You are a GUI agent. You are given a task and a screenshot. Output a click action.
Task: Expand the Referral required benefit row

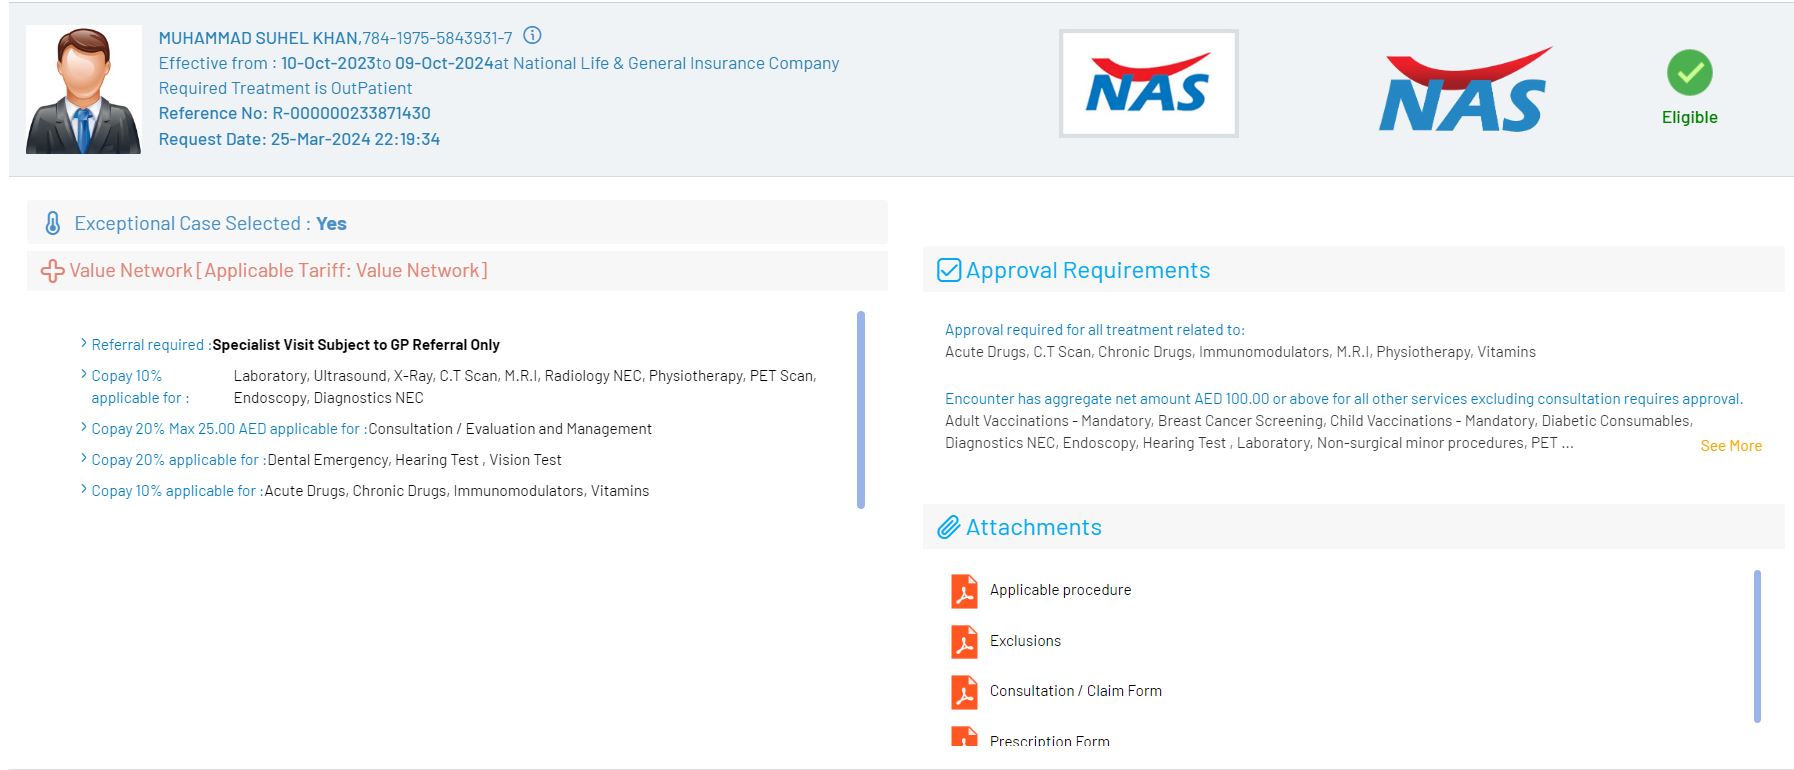tap(84, 344)
